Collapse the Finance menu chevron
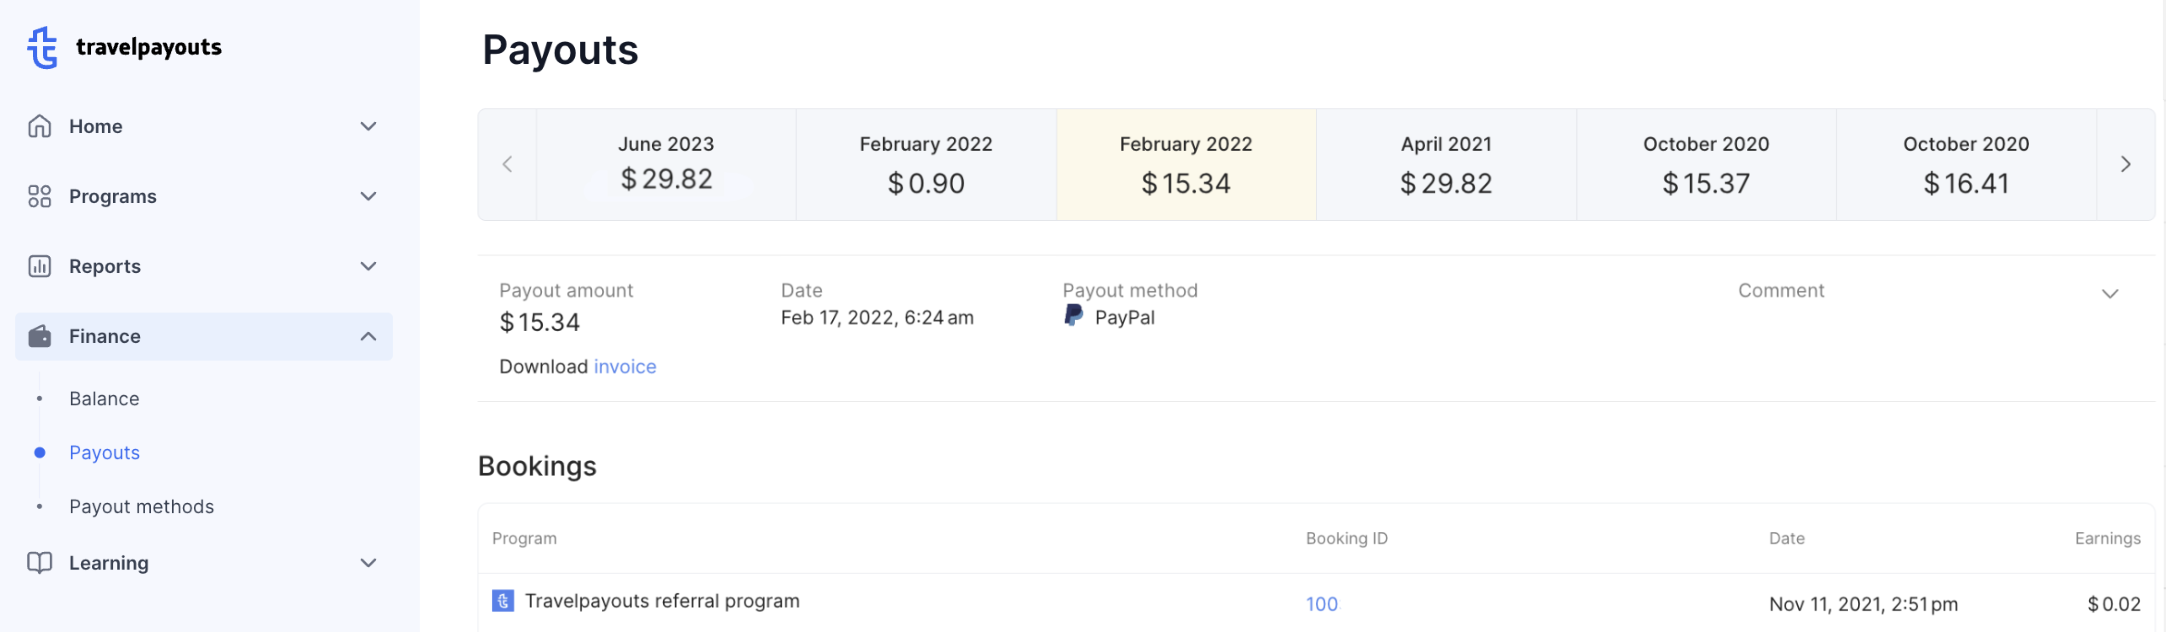The image size is (2166, 632). [368, 336]
